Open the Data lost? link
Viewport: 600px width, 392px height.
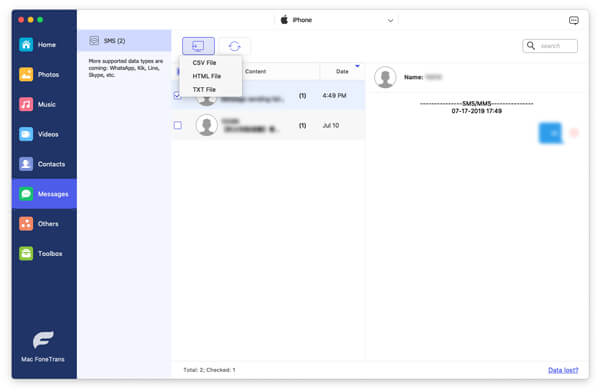(563, 370)
